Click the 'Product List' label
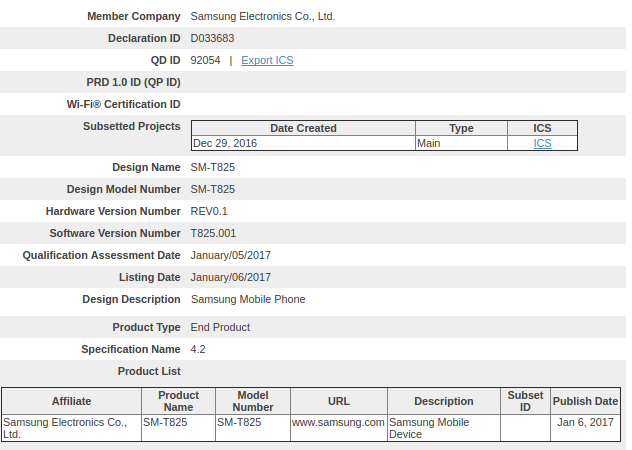The image size is (632, 450). [149, 371]
